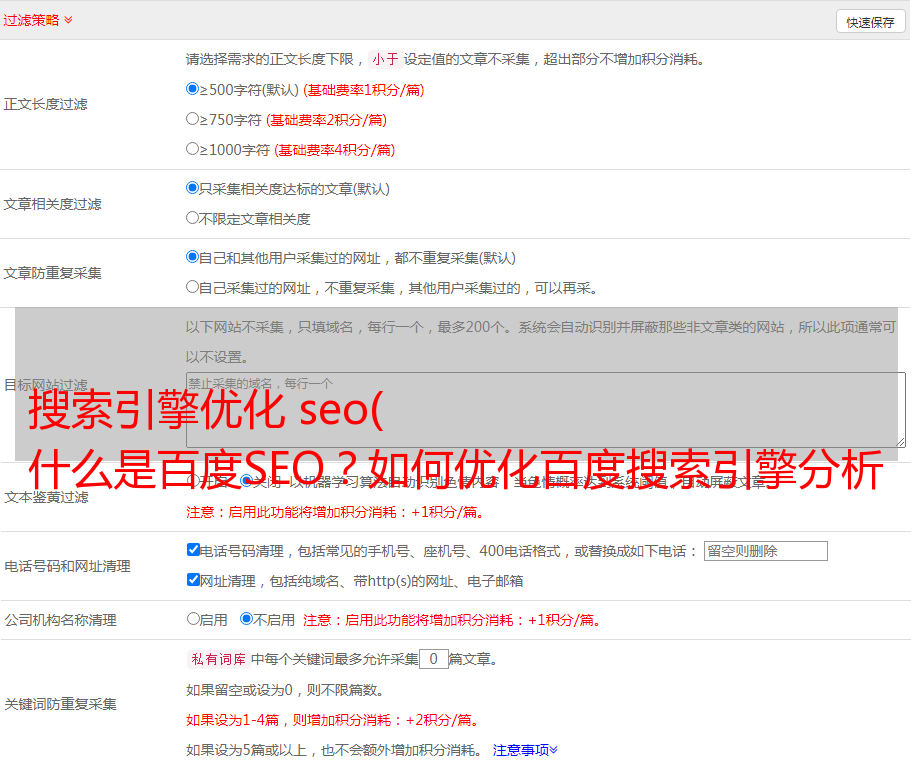
Task: Select 自己采集过的网址，不重复采集 radio option
Action: (x=192, y=287)
